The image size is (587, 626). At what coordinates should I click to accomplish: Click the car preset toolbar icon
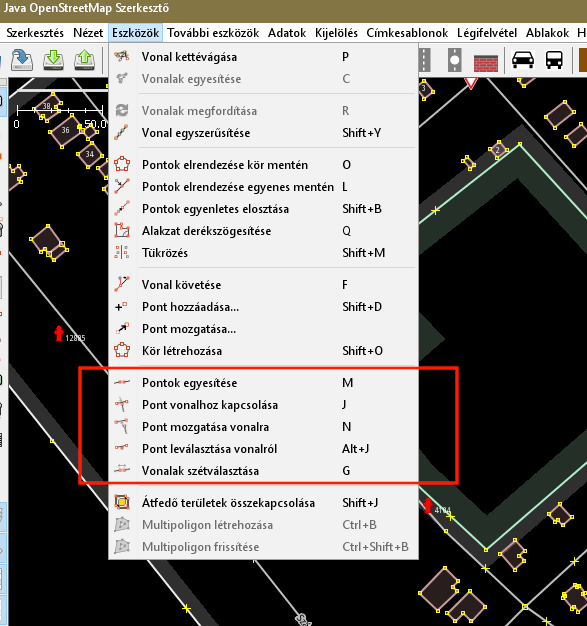pyautogui.click(x=523, y=60)
